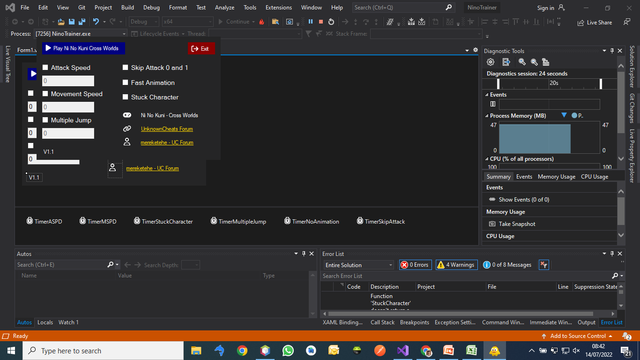Click Reset View icon in Diagnostic Tools
The width and height of the screenshot is (640, 360).
[546, 62]
